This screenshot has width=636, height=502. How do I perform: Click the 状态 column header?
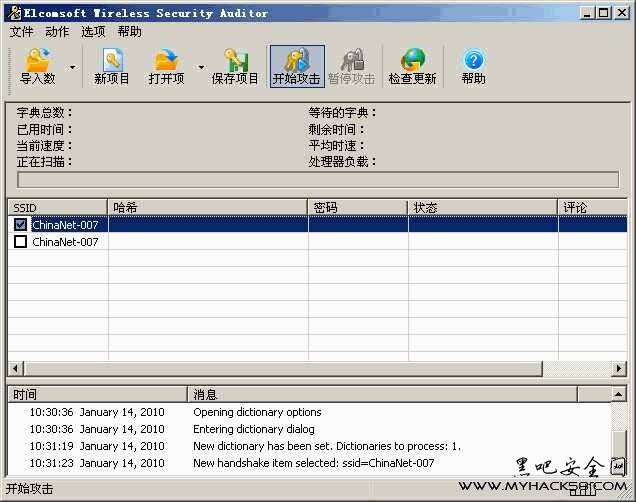[x=482, y=207]
